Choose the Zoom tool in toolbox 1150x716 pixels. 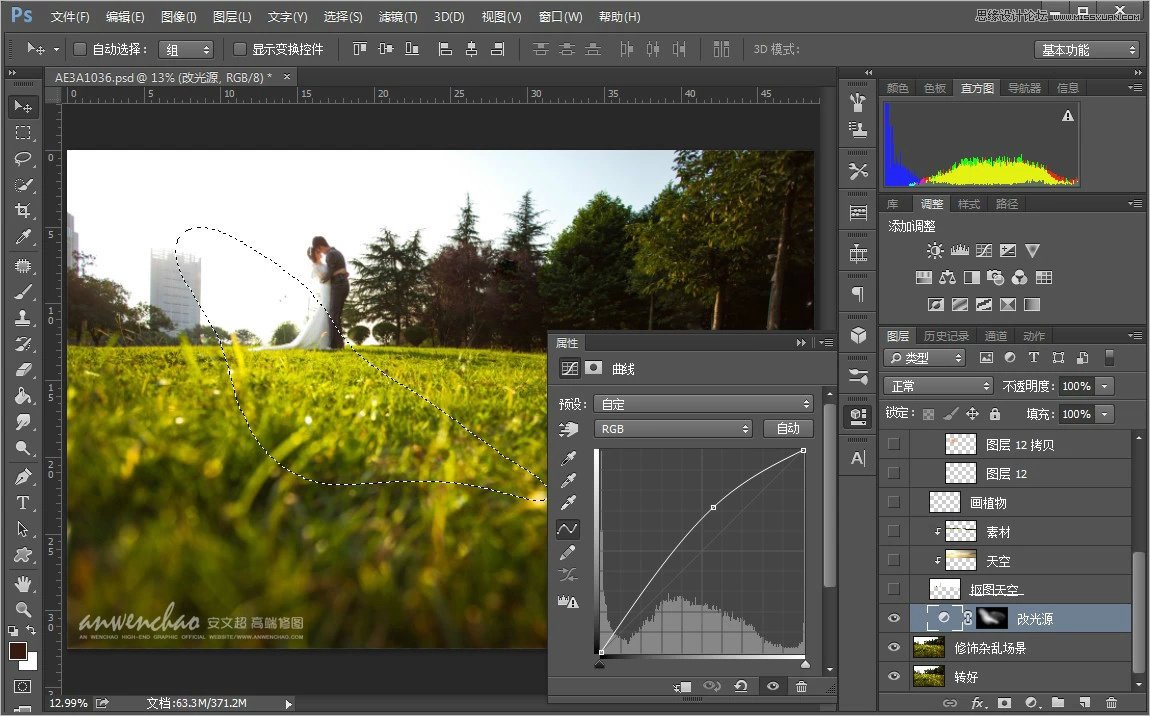[x=23, y=609]
